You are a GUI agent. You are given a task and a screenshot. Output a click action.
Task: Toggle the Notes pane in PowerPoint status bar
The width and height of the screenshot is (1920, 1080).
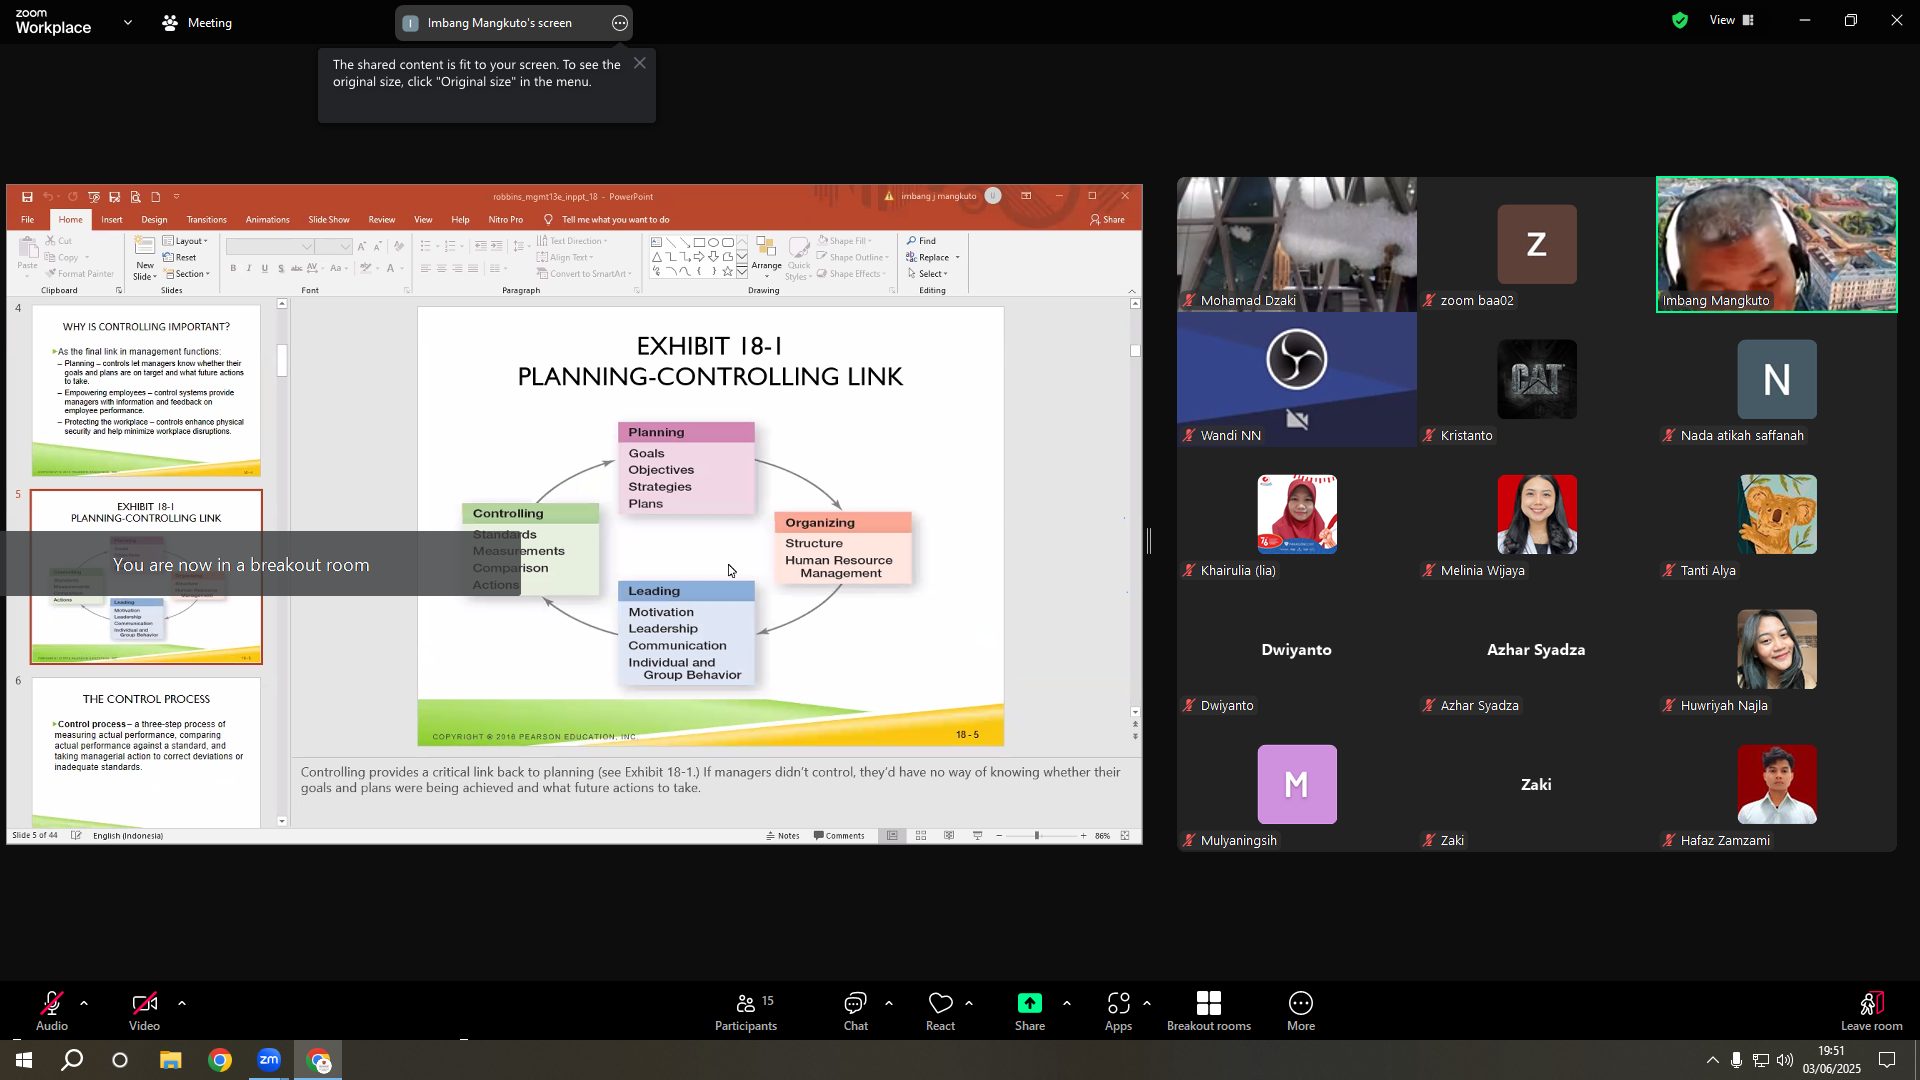(783, 836)
